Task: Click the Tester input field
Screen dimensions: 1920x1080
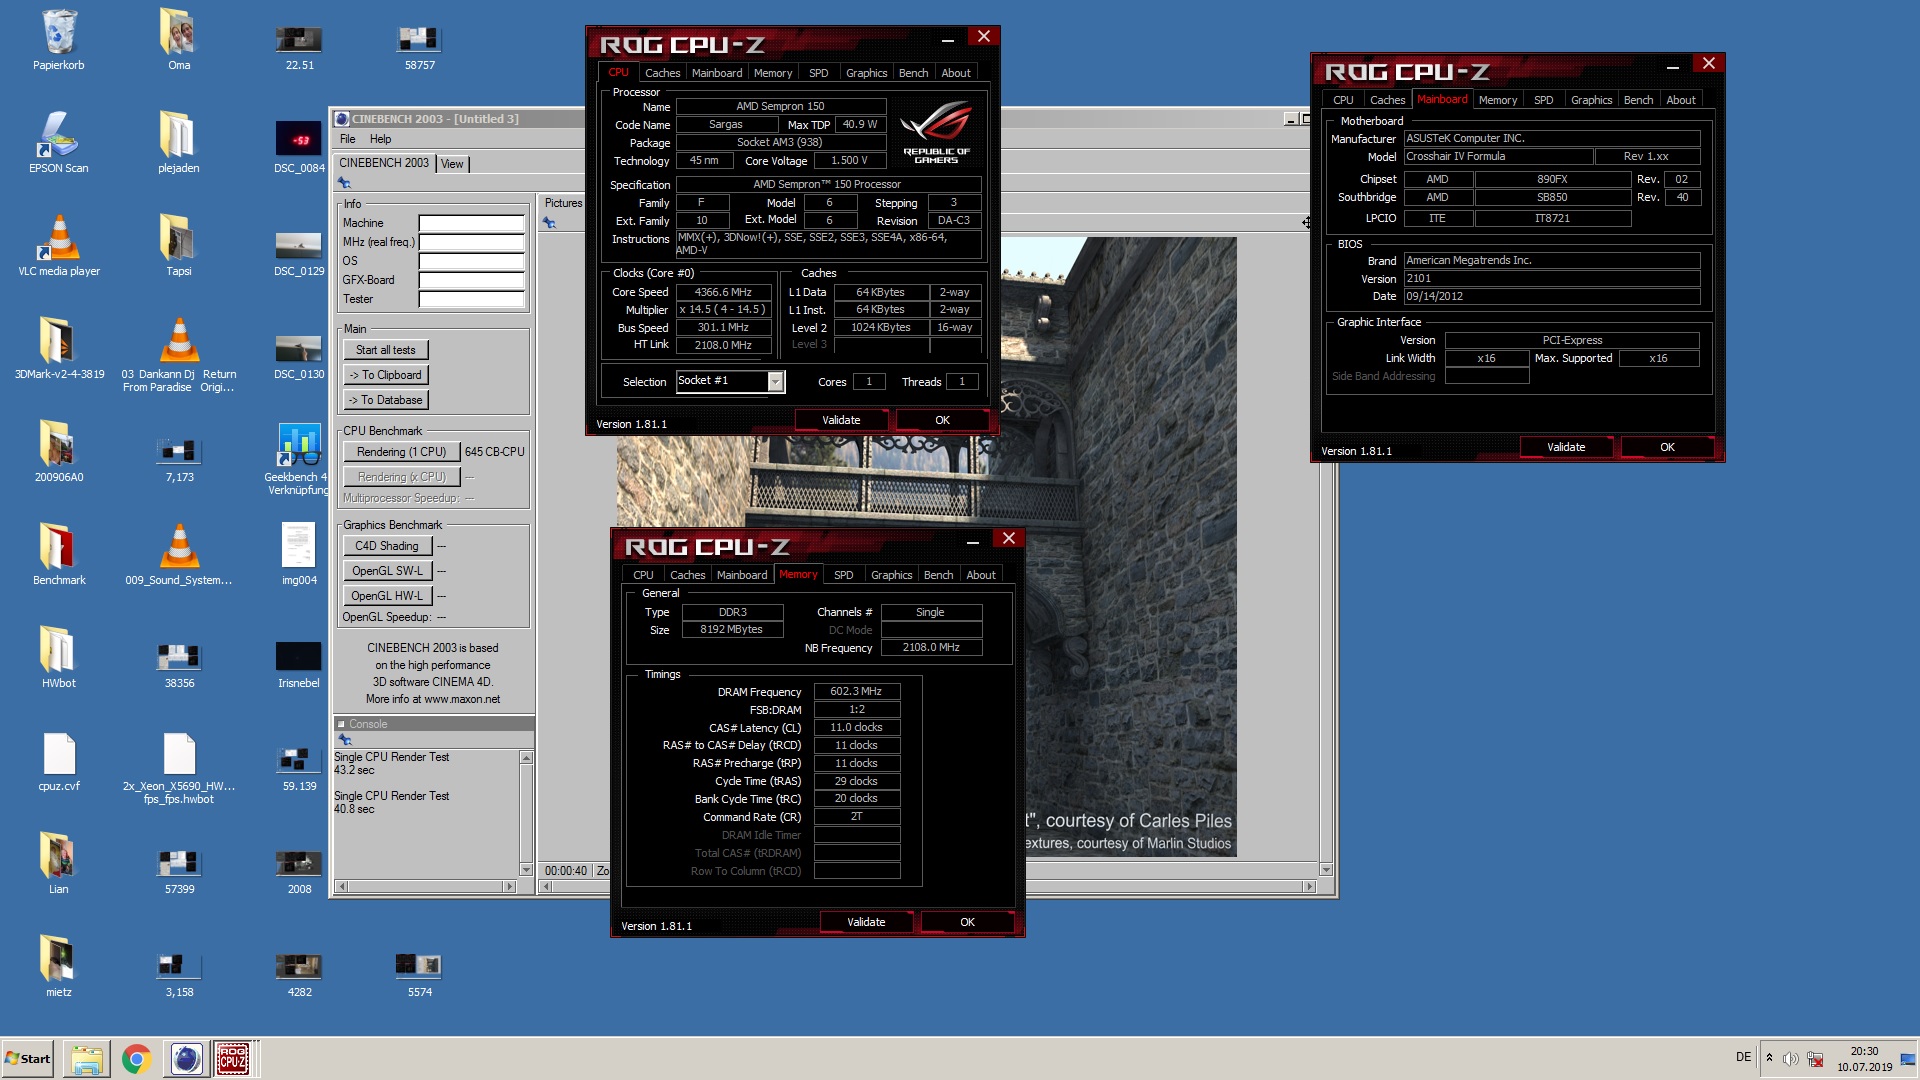Action: point(471,299)
